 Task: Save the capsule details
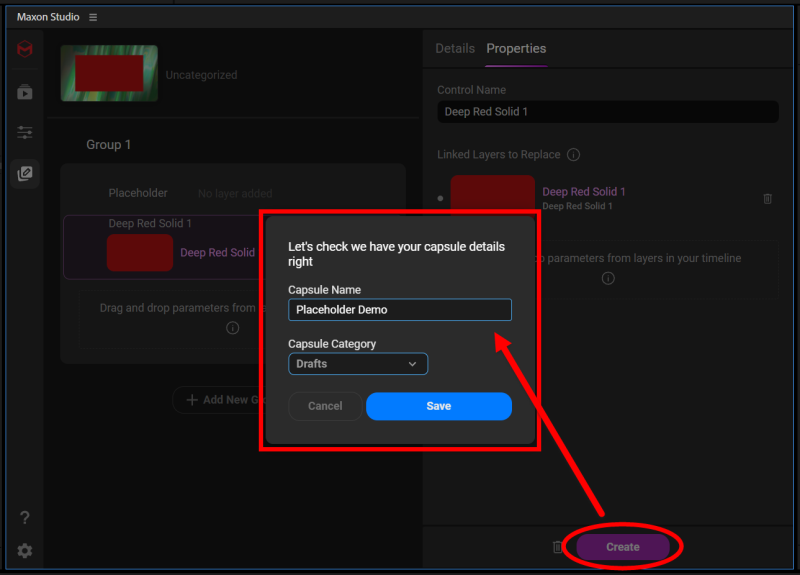[x=439, y=406]
